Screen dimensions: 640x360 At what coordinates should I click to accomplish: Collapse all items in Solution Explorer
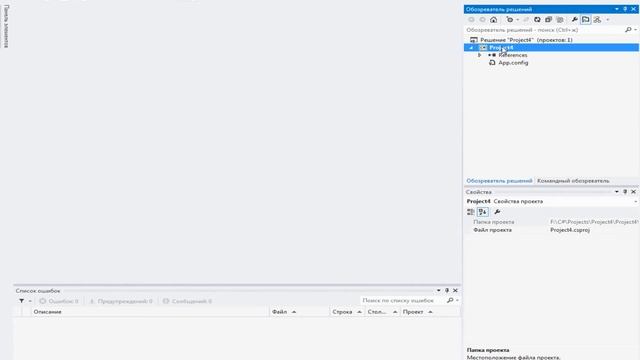[x=549, y=20]
